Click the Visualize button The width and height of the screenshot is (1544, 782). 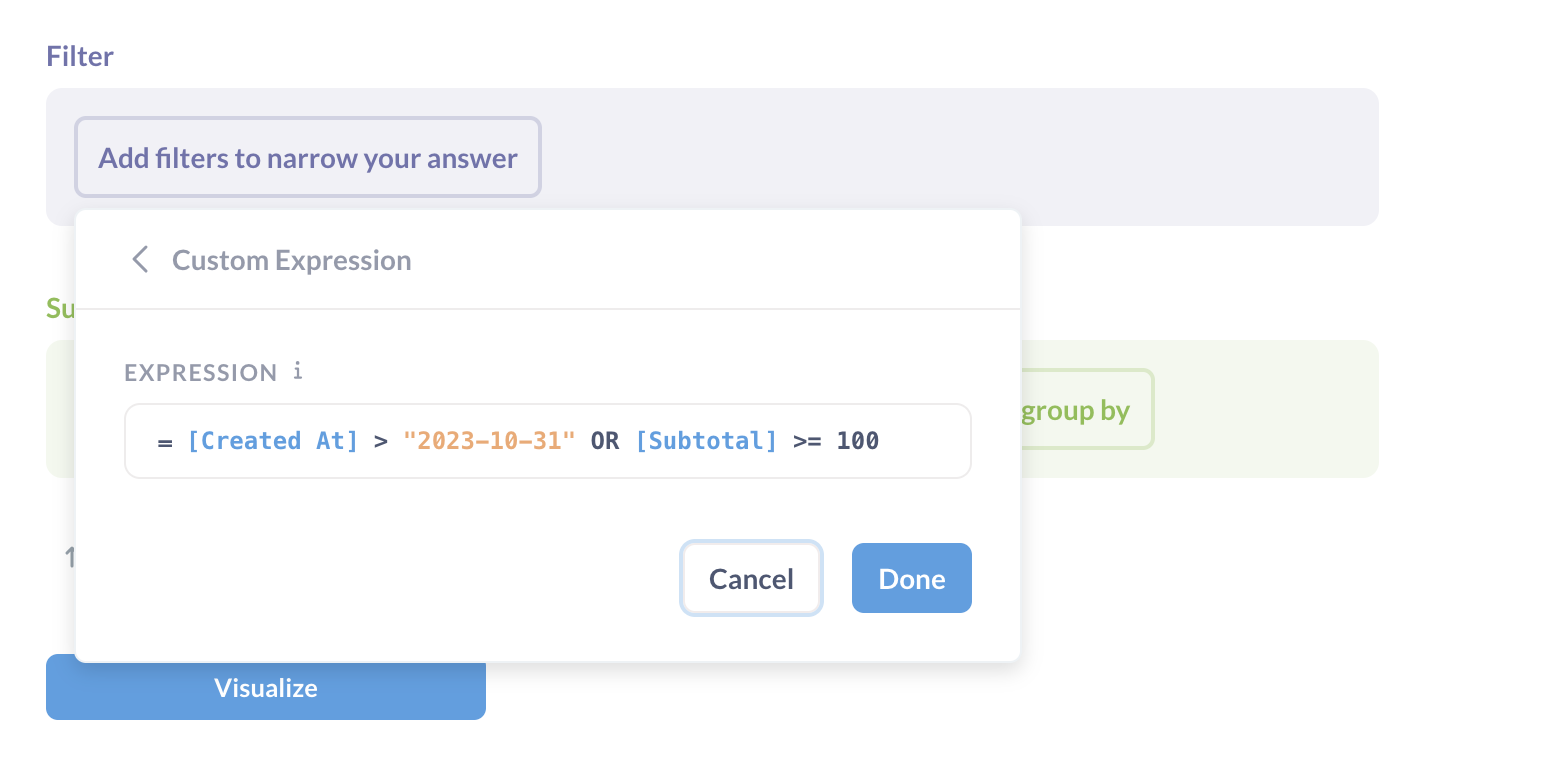pos(265,687)
